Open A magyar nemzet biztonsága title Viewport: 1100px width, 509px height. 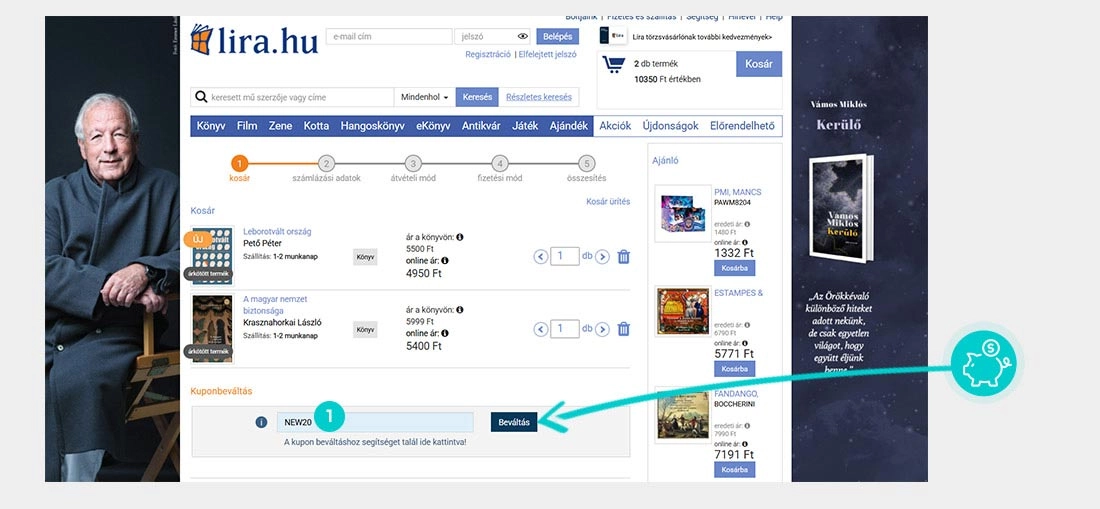click(276, 305)
